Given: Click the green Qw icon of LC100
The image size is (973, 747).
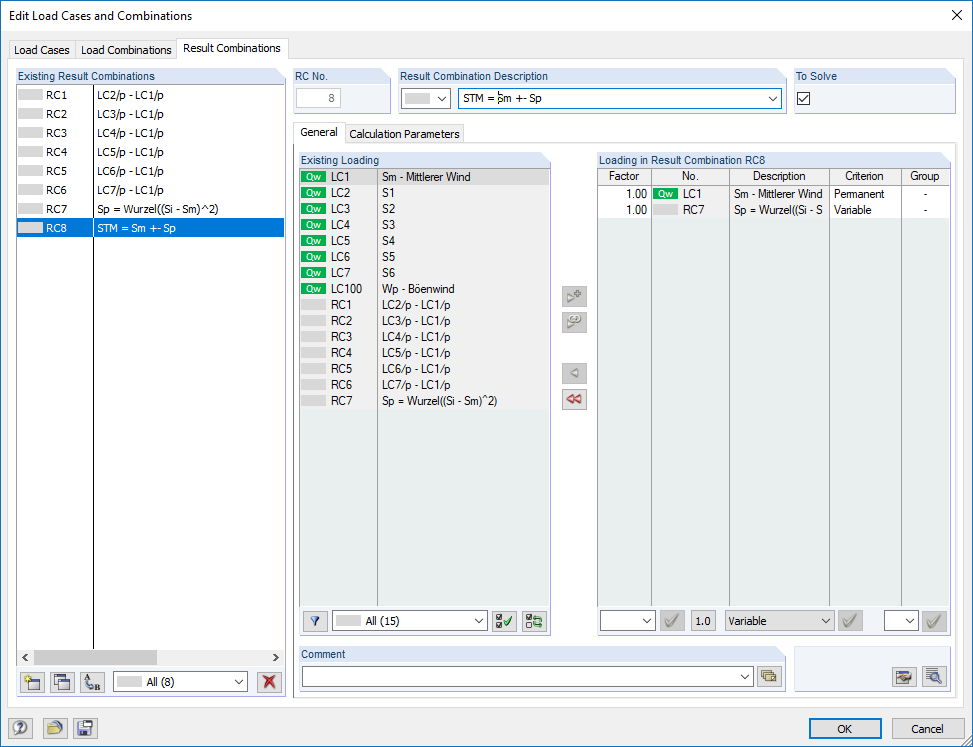Looking at the screenshot, I should point(313,289).
